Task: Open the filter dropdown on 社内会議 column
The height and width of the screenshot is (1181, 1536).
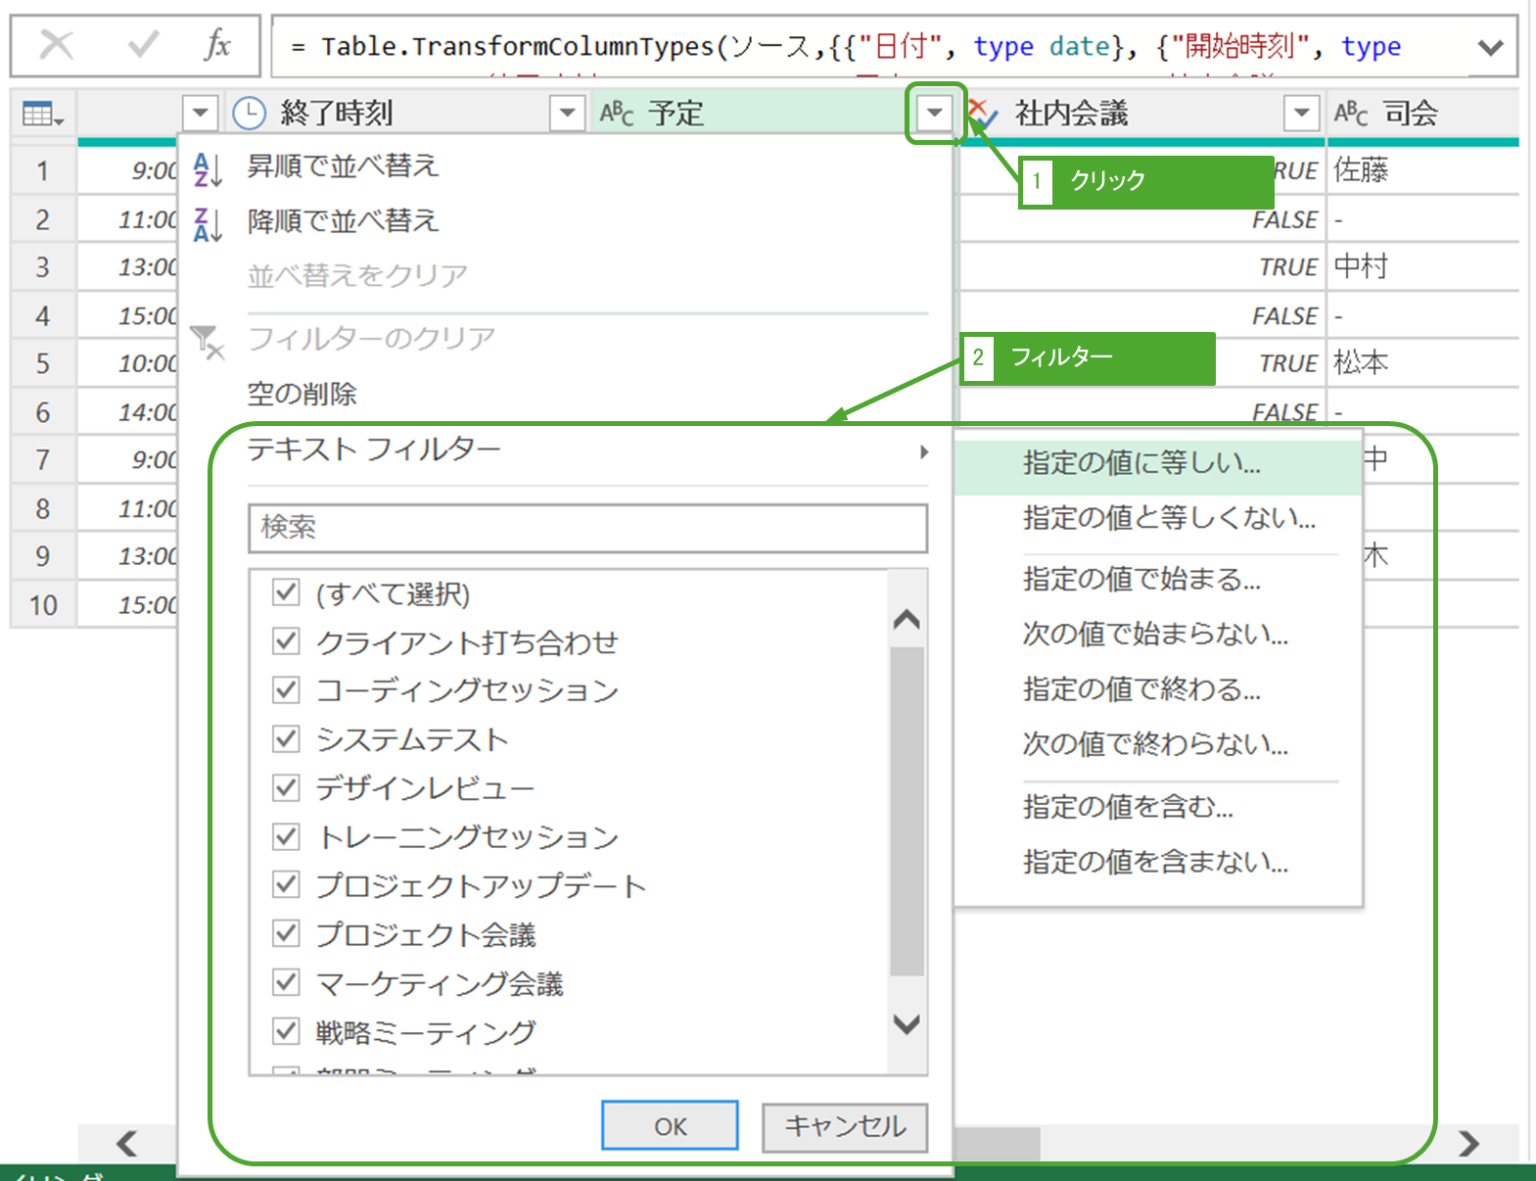Action: pyautogui.click(x=1301, y=113)
